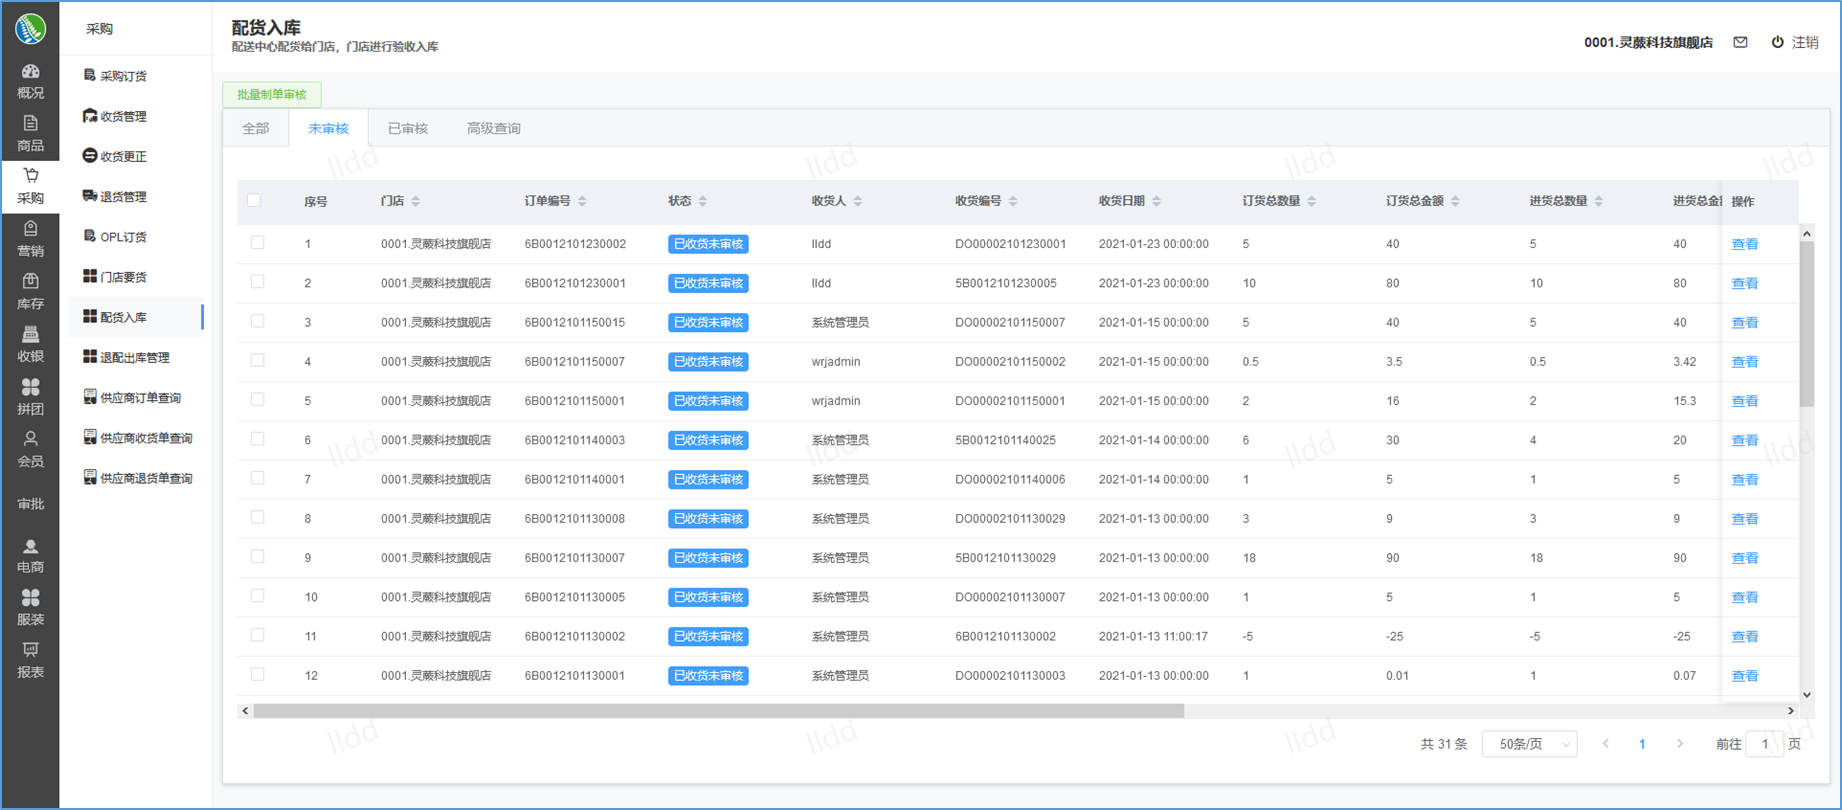Click the 批量制单审核 button
Viewport: 1842px width, 810px height.
[x=272, y=94]
